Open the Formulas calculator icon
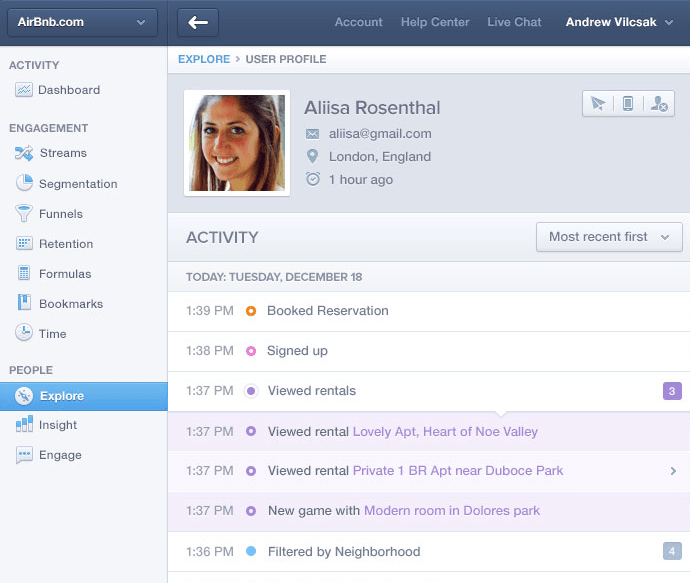Image resolution: width=690 pixels, height=583 pixels. point(24,274)
